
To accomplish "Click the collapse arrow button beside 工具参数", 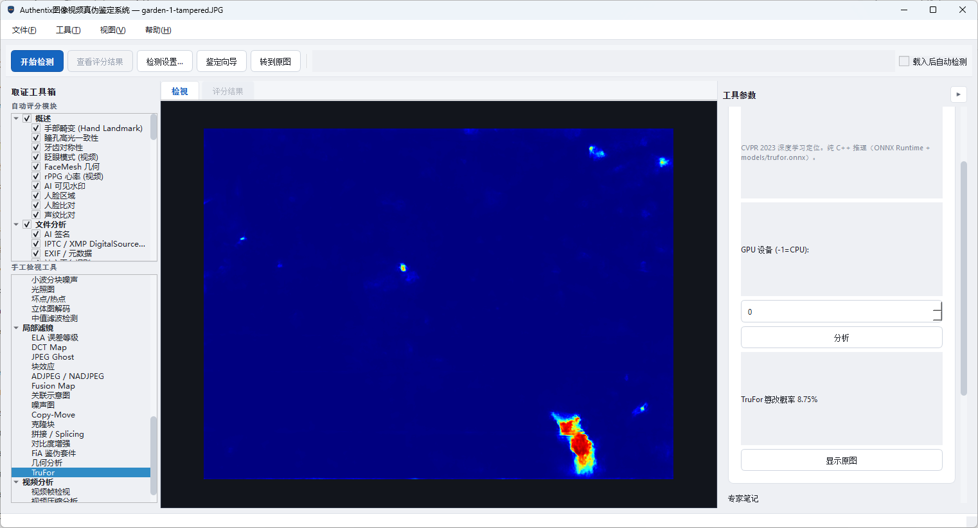I will tap(958, 95).
